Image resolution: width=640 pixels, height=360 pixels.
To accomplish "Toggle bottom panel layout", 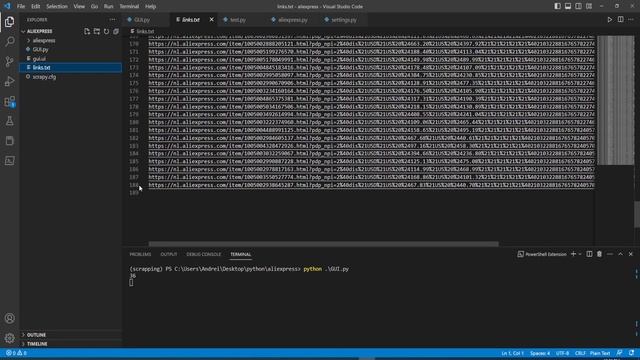I will [568, 6].
